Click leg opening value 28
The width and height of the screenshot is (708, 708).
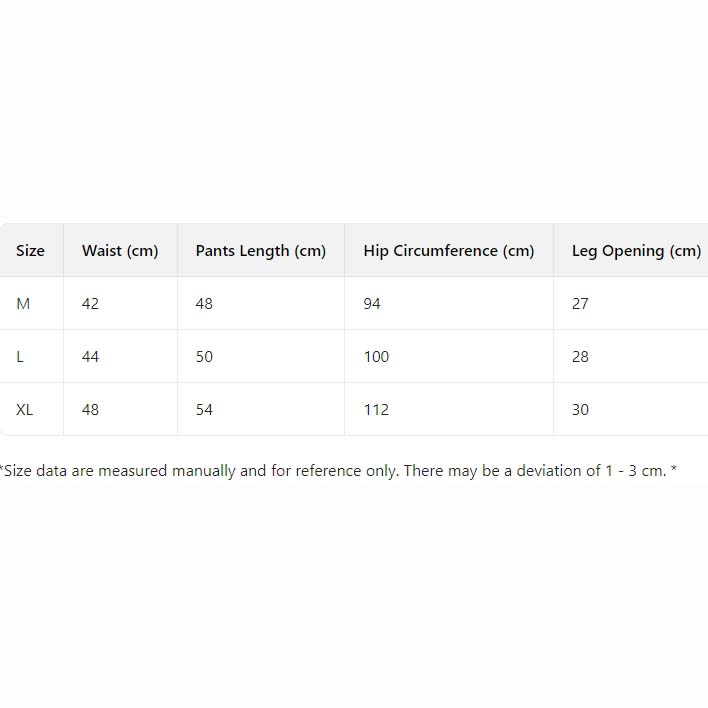tap(580, 357)
